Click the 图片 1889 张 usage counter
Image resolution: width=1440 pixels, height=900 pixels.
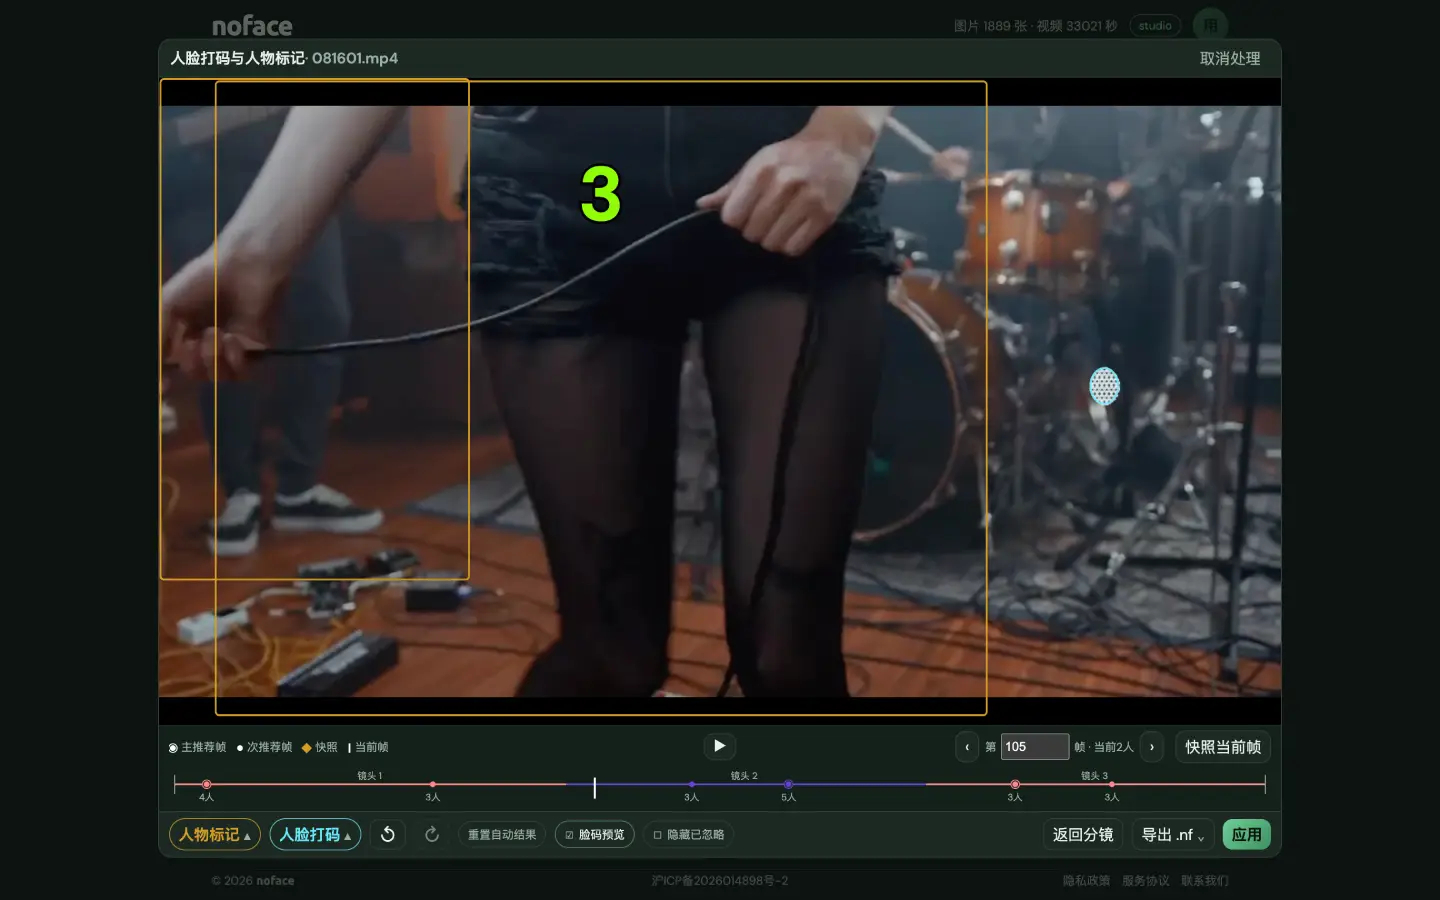point(989,26)
